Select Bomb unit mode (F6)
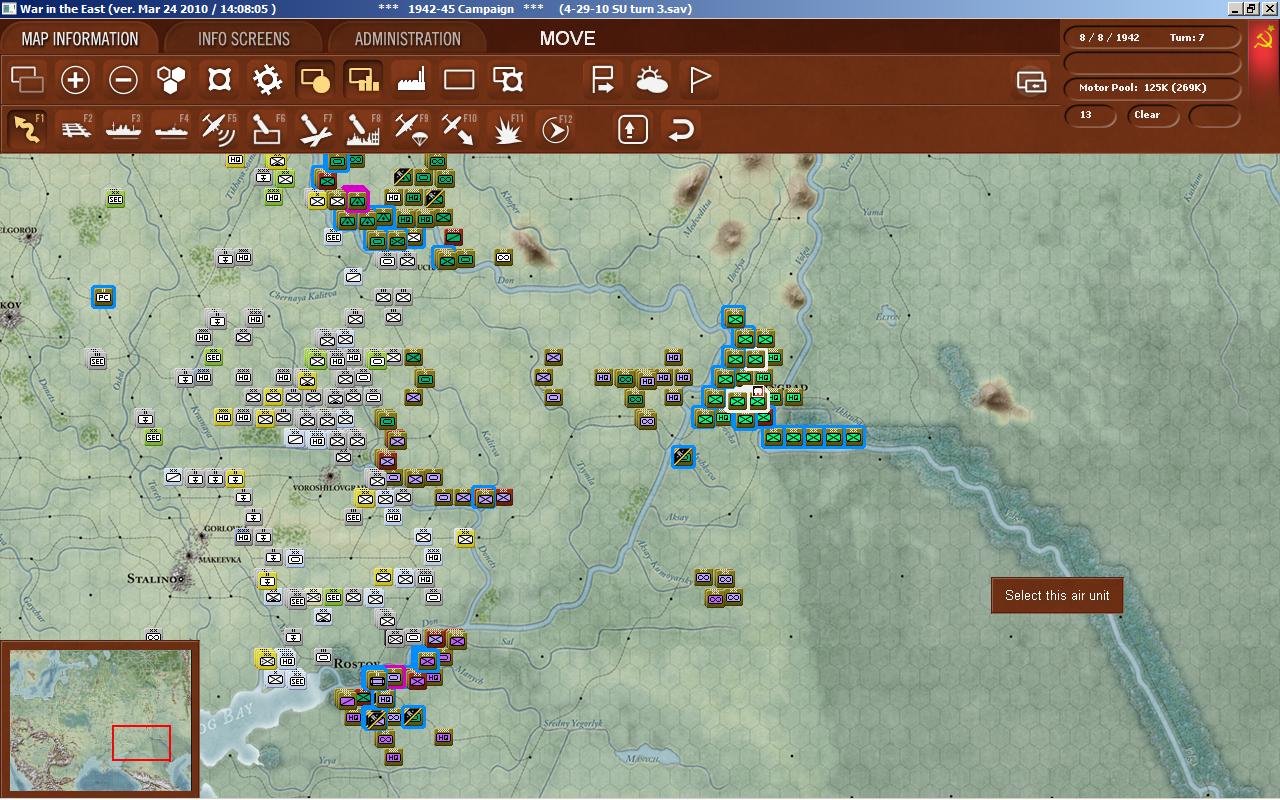The height and width of the screenshot is (800, 1280). [x=267, y=129]
